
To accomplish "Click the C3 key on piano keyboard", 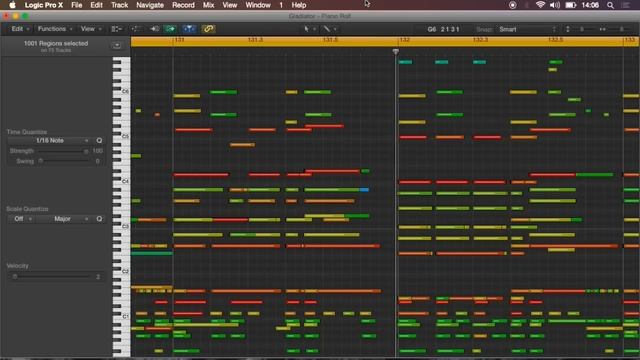I will 122,226.
